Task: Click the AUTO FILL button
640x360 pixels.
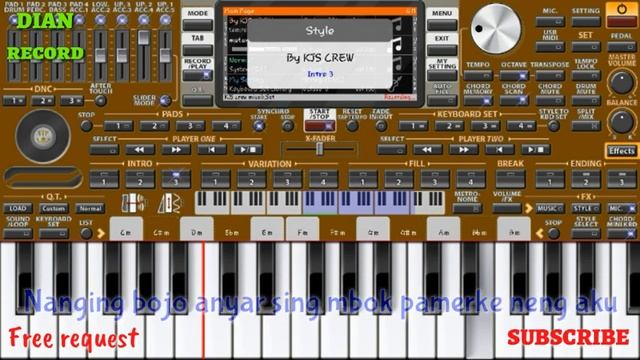Action: point(442,100)
